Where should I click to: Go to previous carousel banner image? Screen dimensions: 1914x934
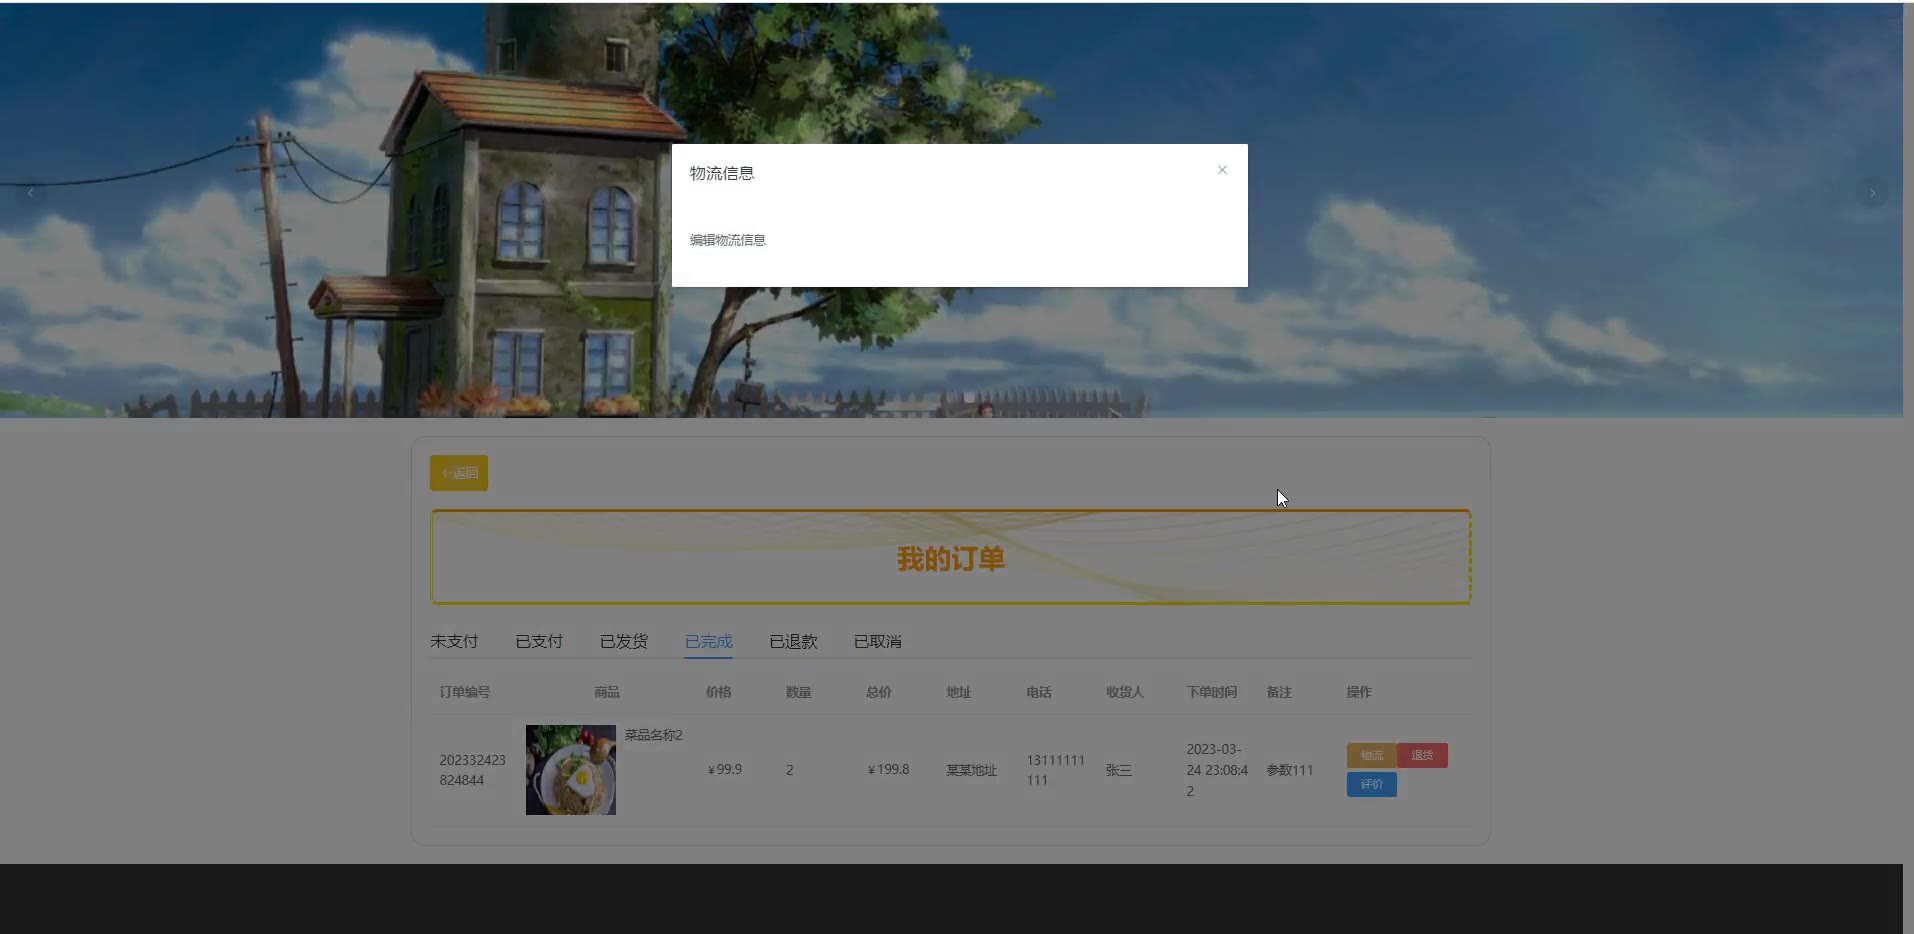point(30,193)
